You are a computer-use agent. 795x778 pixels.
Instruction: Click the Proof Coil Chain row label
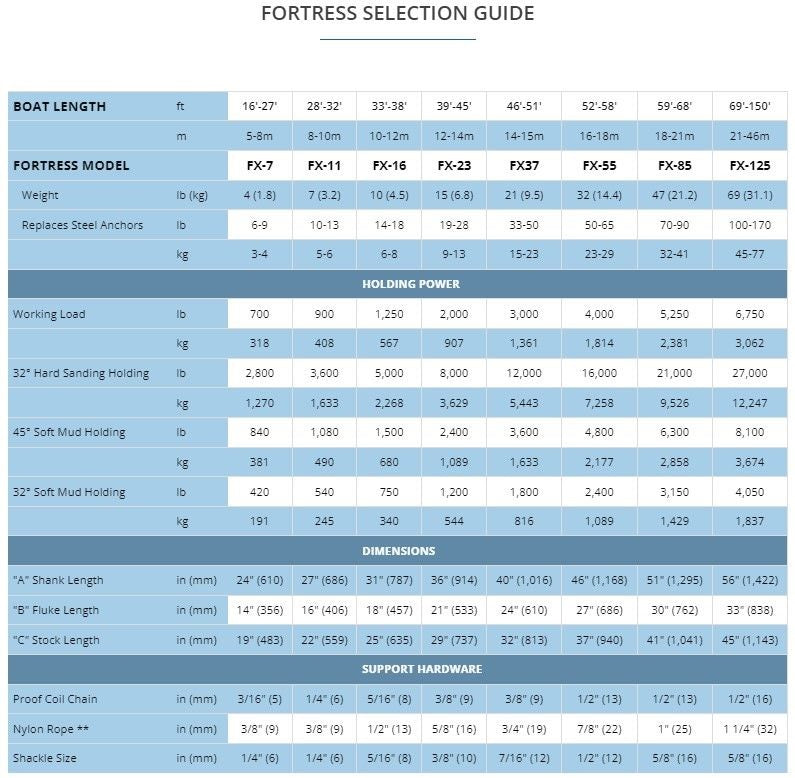click(55, 699)
